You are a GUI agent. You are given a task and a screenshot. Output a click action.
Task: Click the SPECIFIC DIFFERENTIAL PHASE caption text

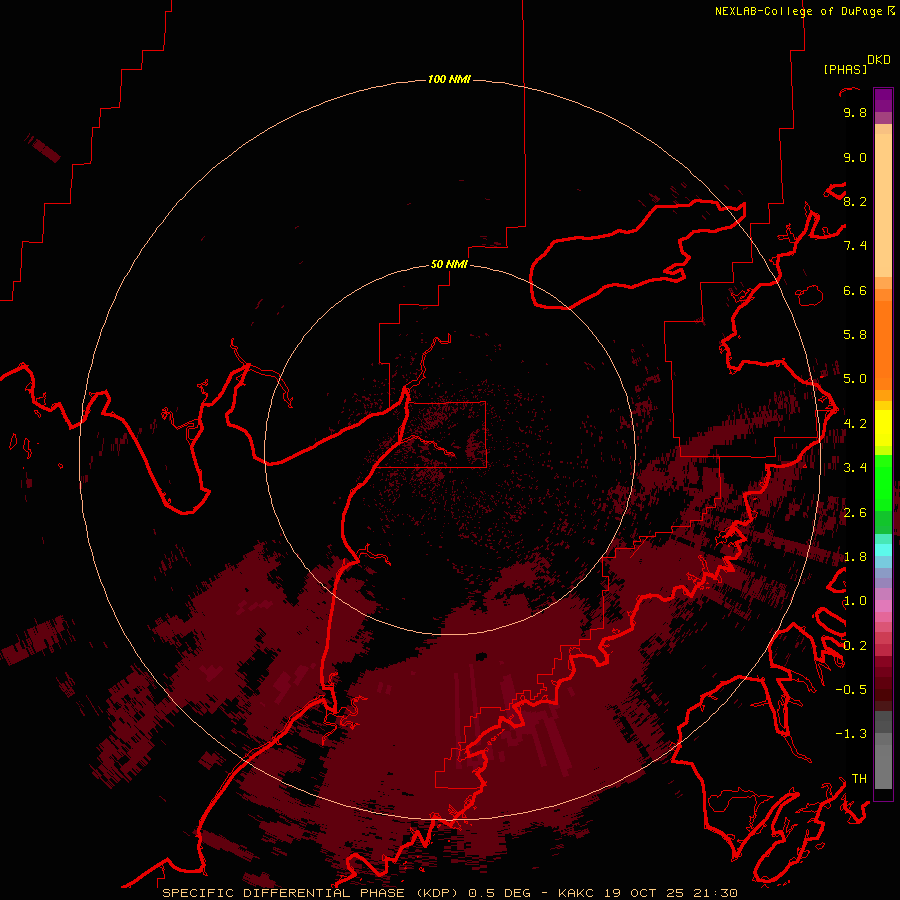[x=284, y=893]
